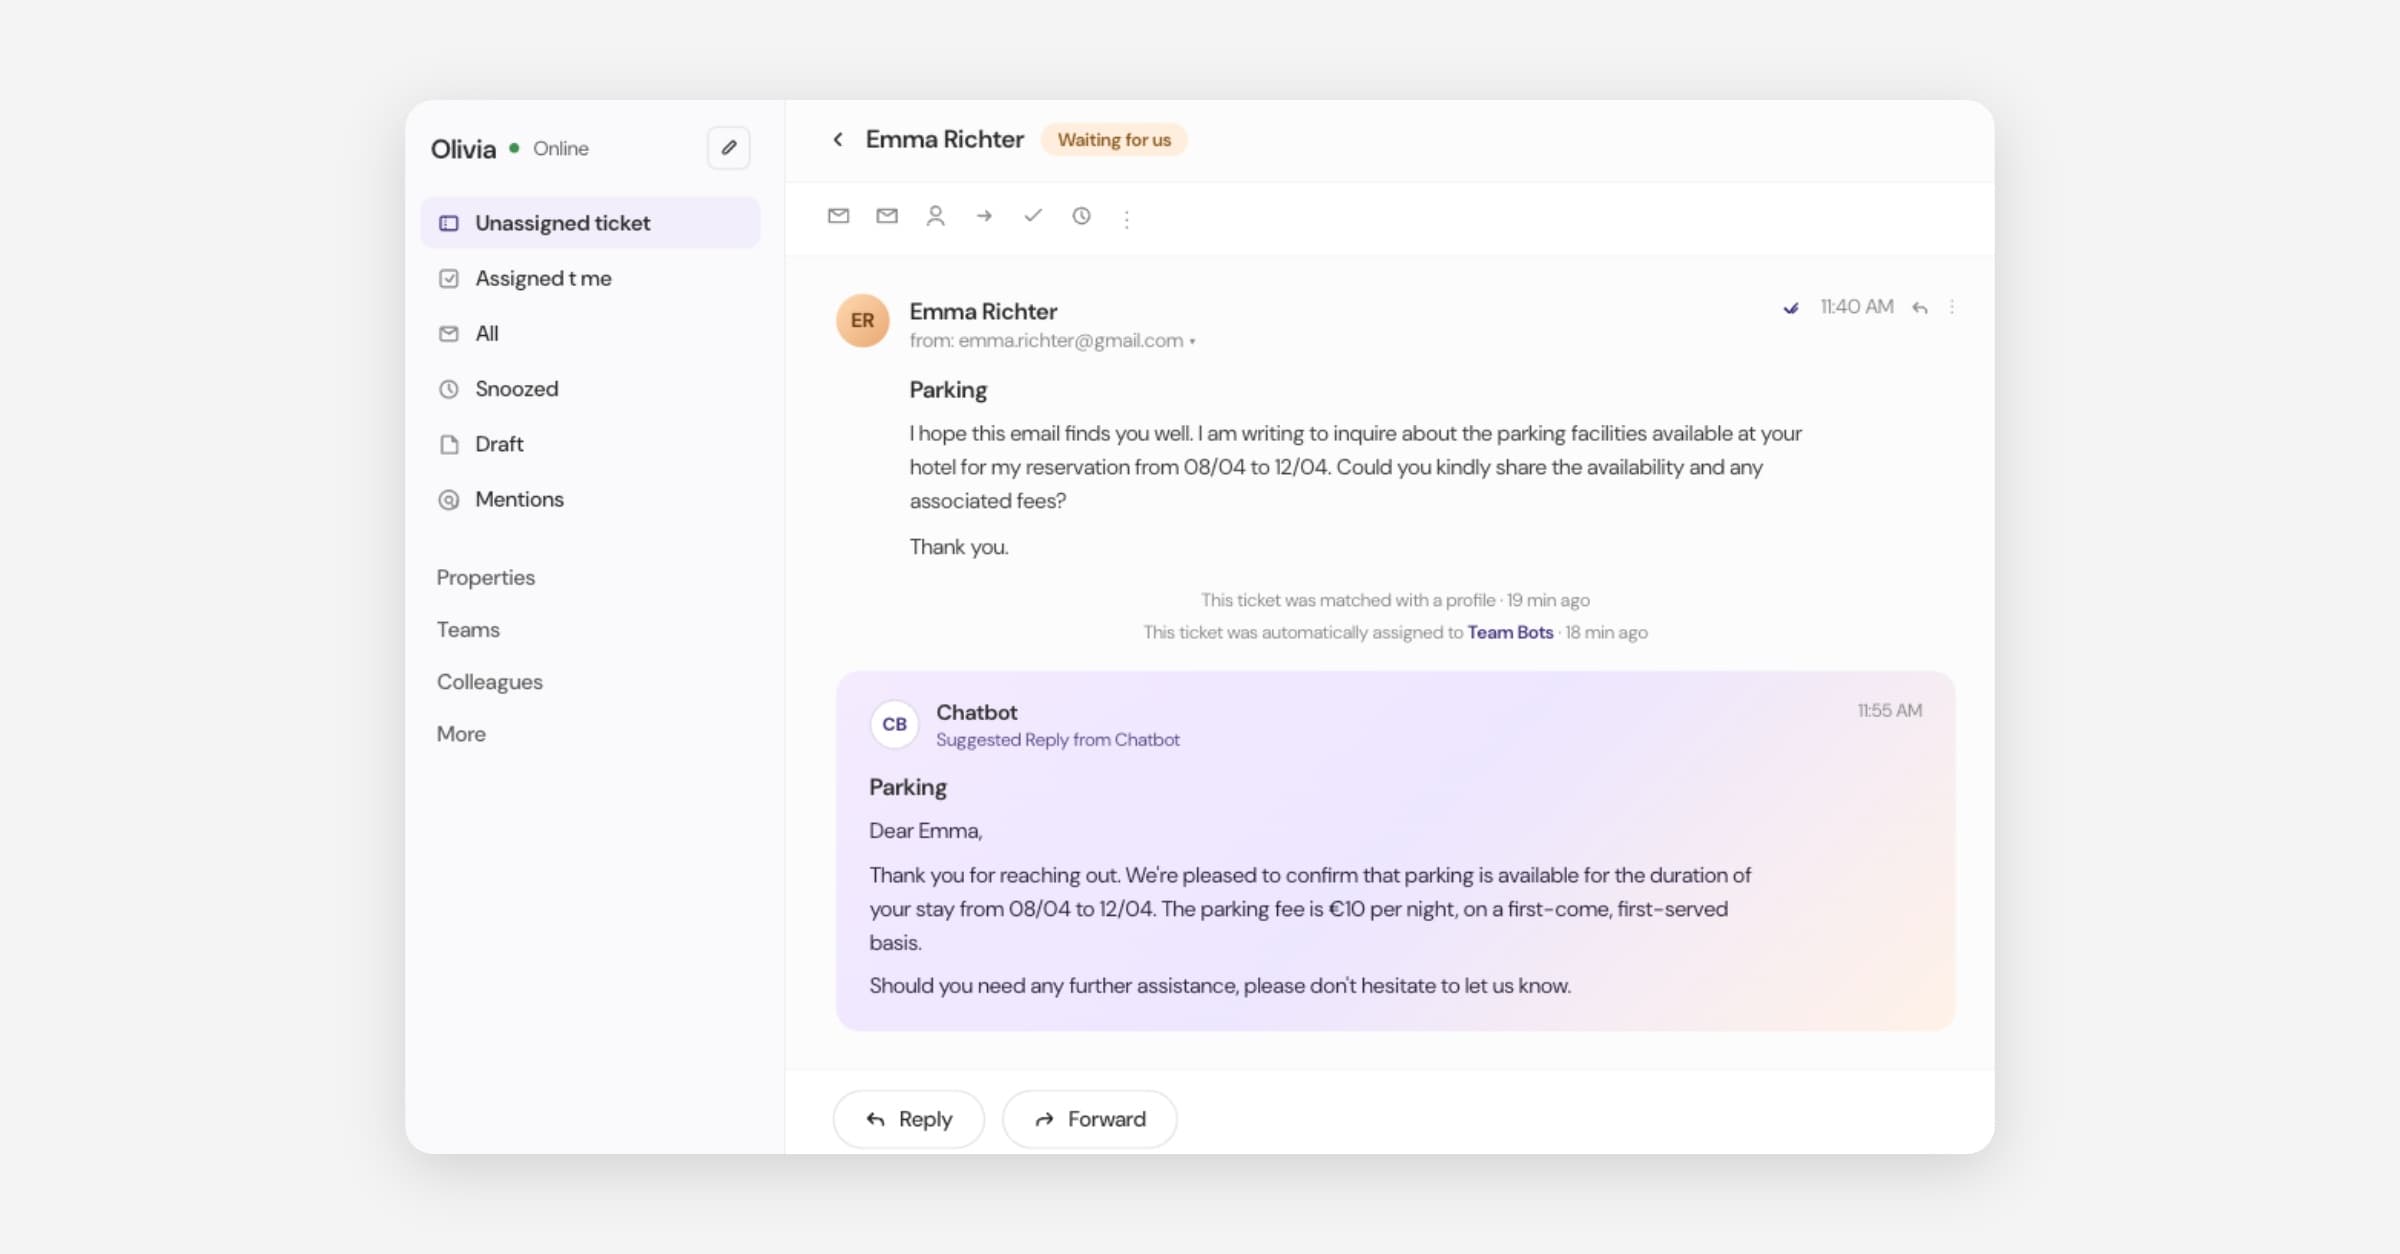
Task: Click the Forward button
Action: pos(1090,1119)
